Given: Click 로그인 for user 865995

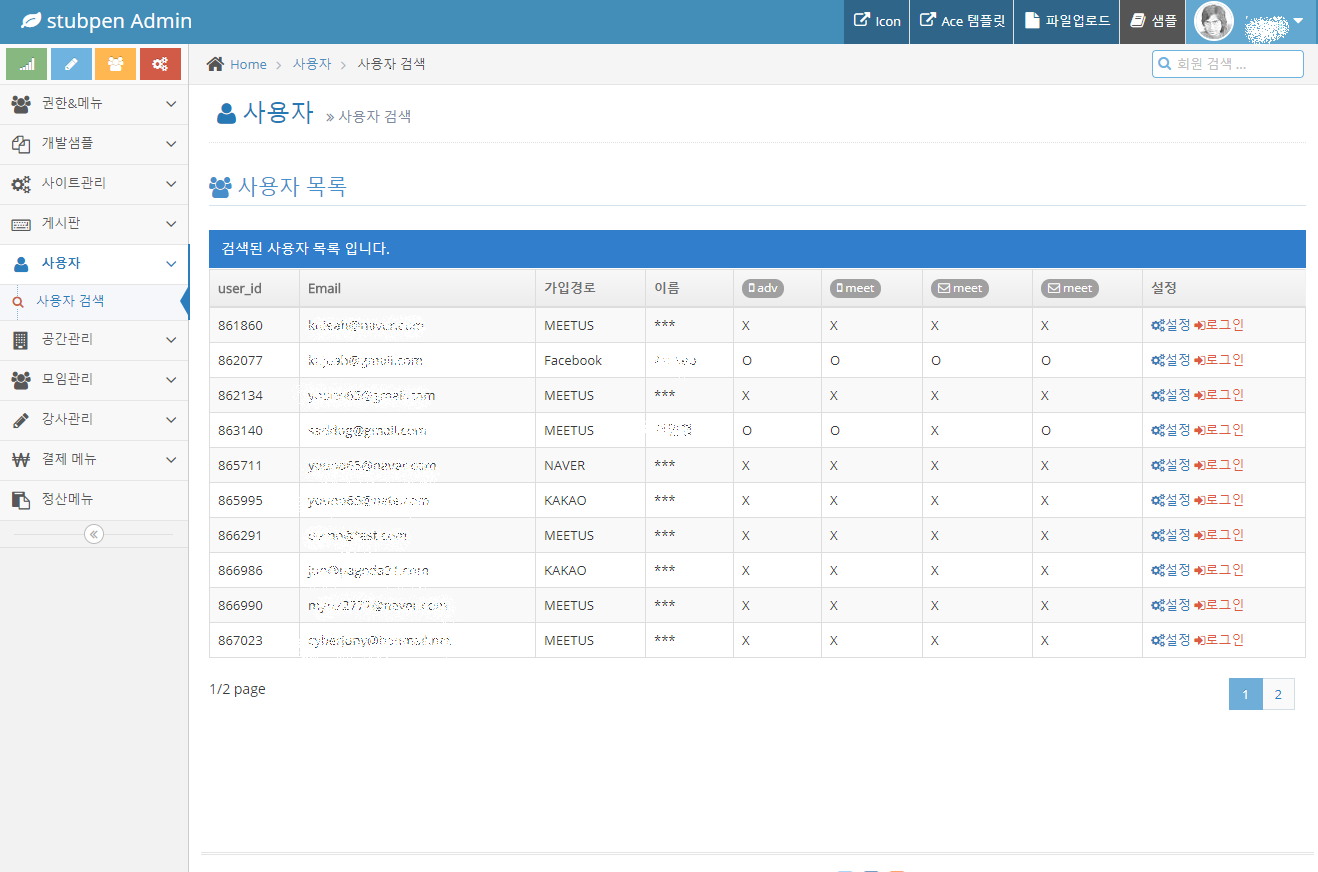Looking at the screenshot, I should 1219,500.
